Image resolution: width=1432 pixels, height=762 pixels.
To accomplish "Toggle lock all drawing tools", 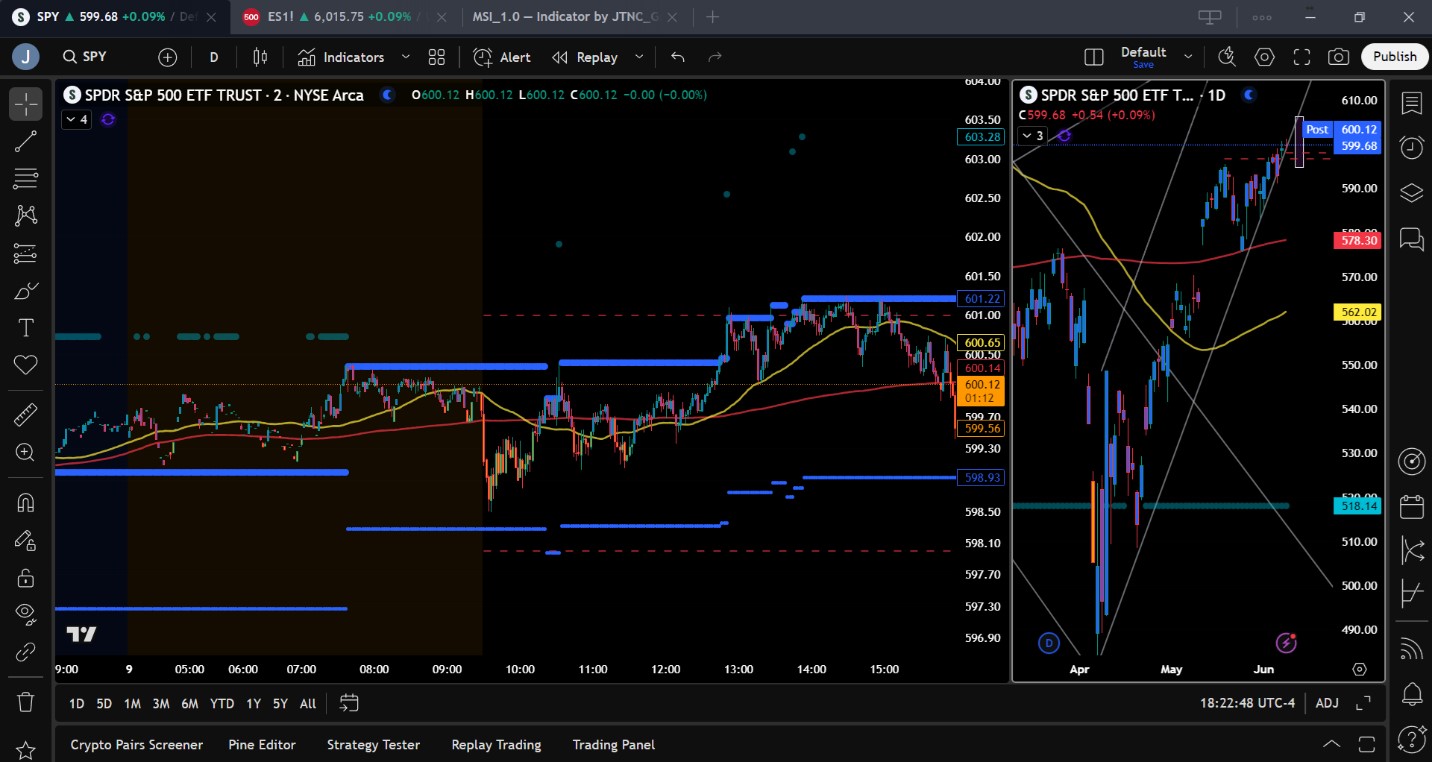I will pos(26,578).
